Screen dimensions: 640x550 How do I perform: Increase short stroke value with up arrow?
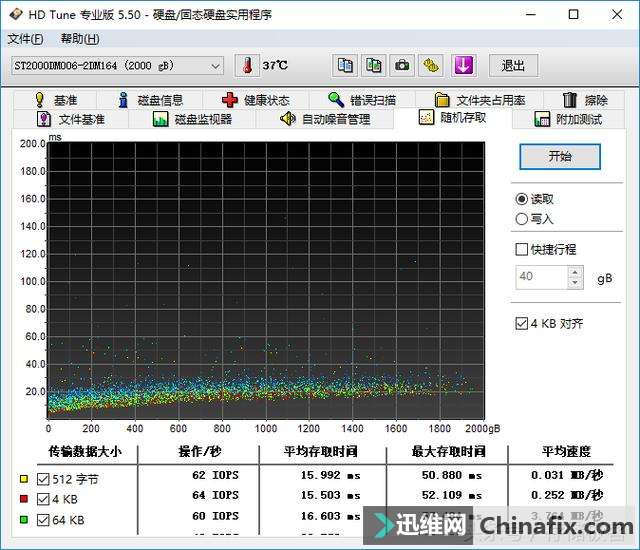[x=575, y=272]
